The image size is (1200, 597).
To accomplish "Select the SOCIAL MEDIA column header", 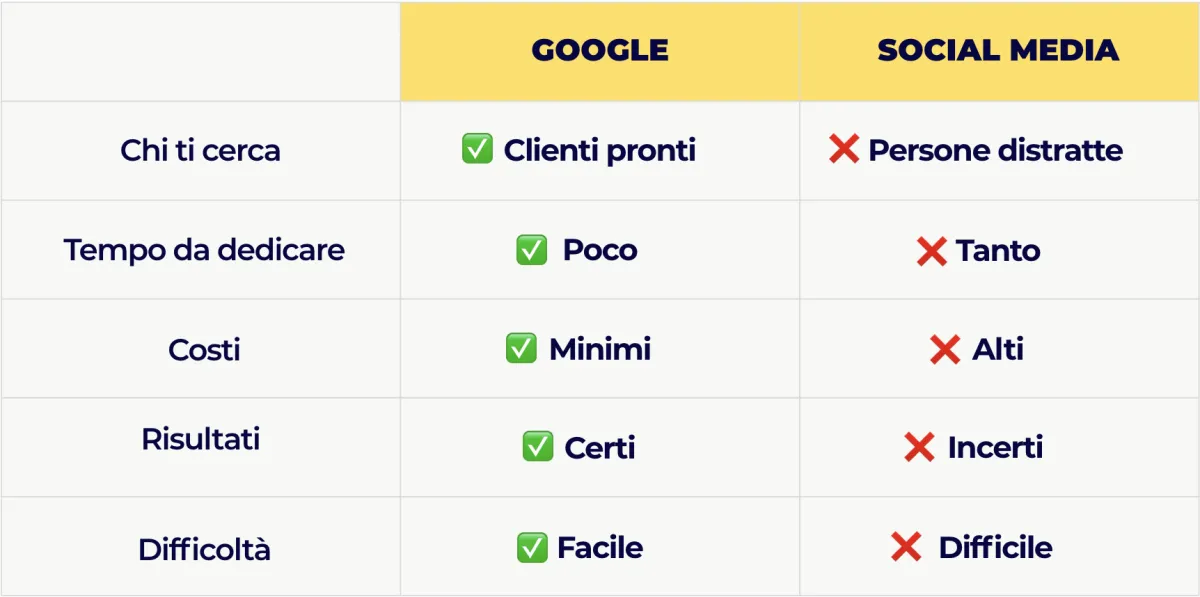I will [x=999, y=51].
